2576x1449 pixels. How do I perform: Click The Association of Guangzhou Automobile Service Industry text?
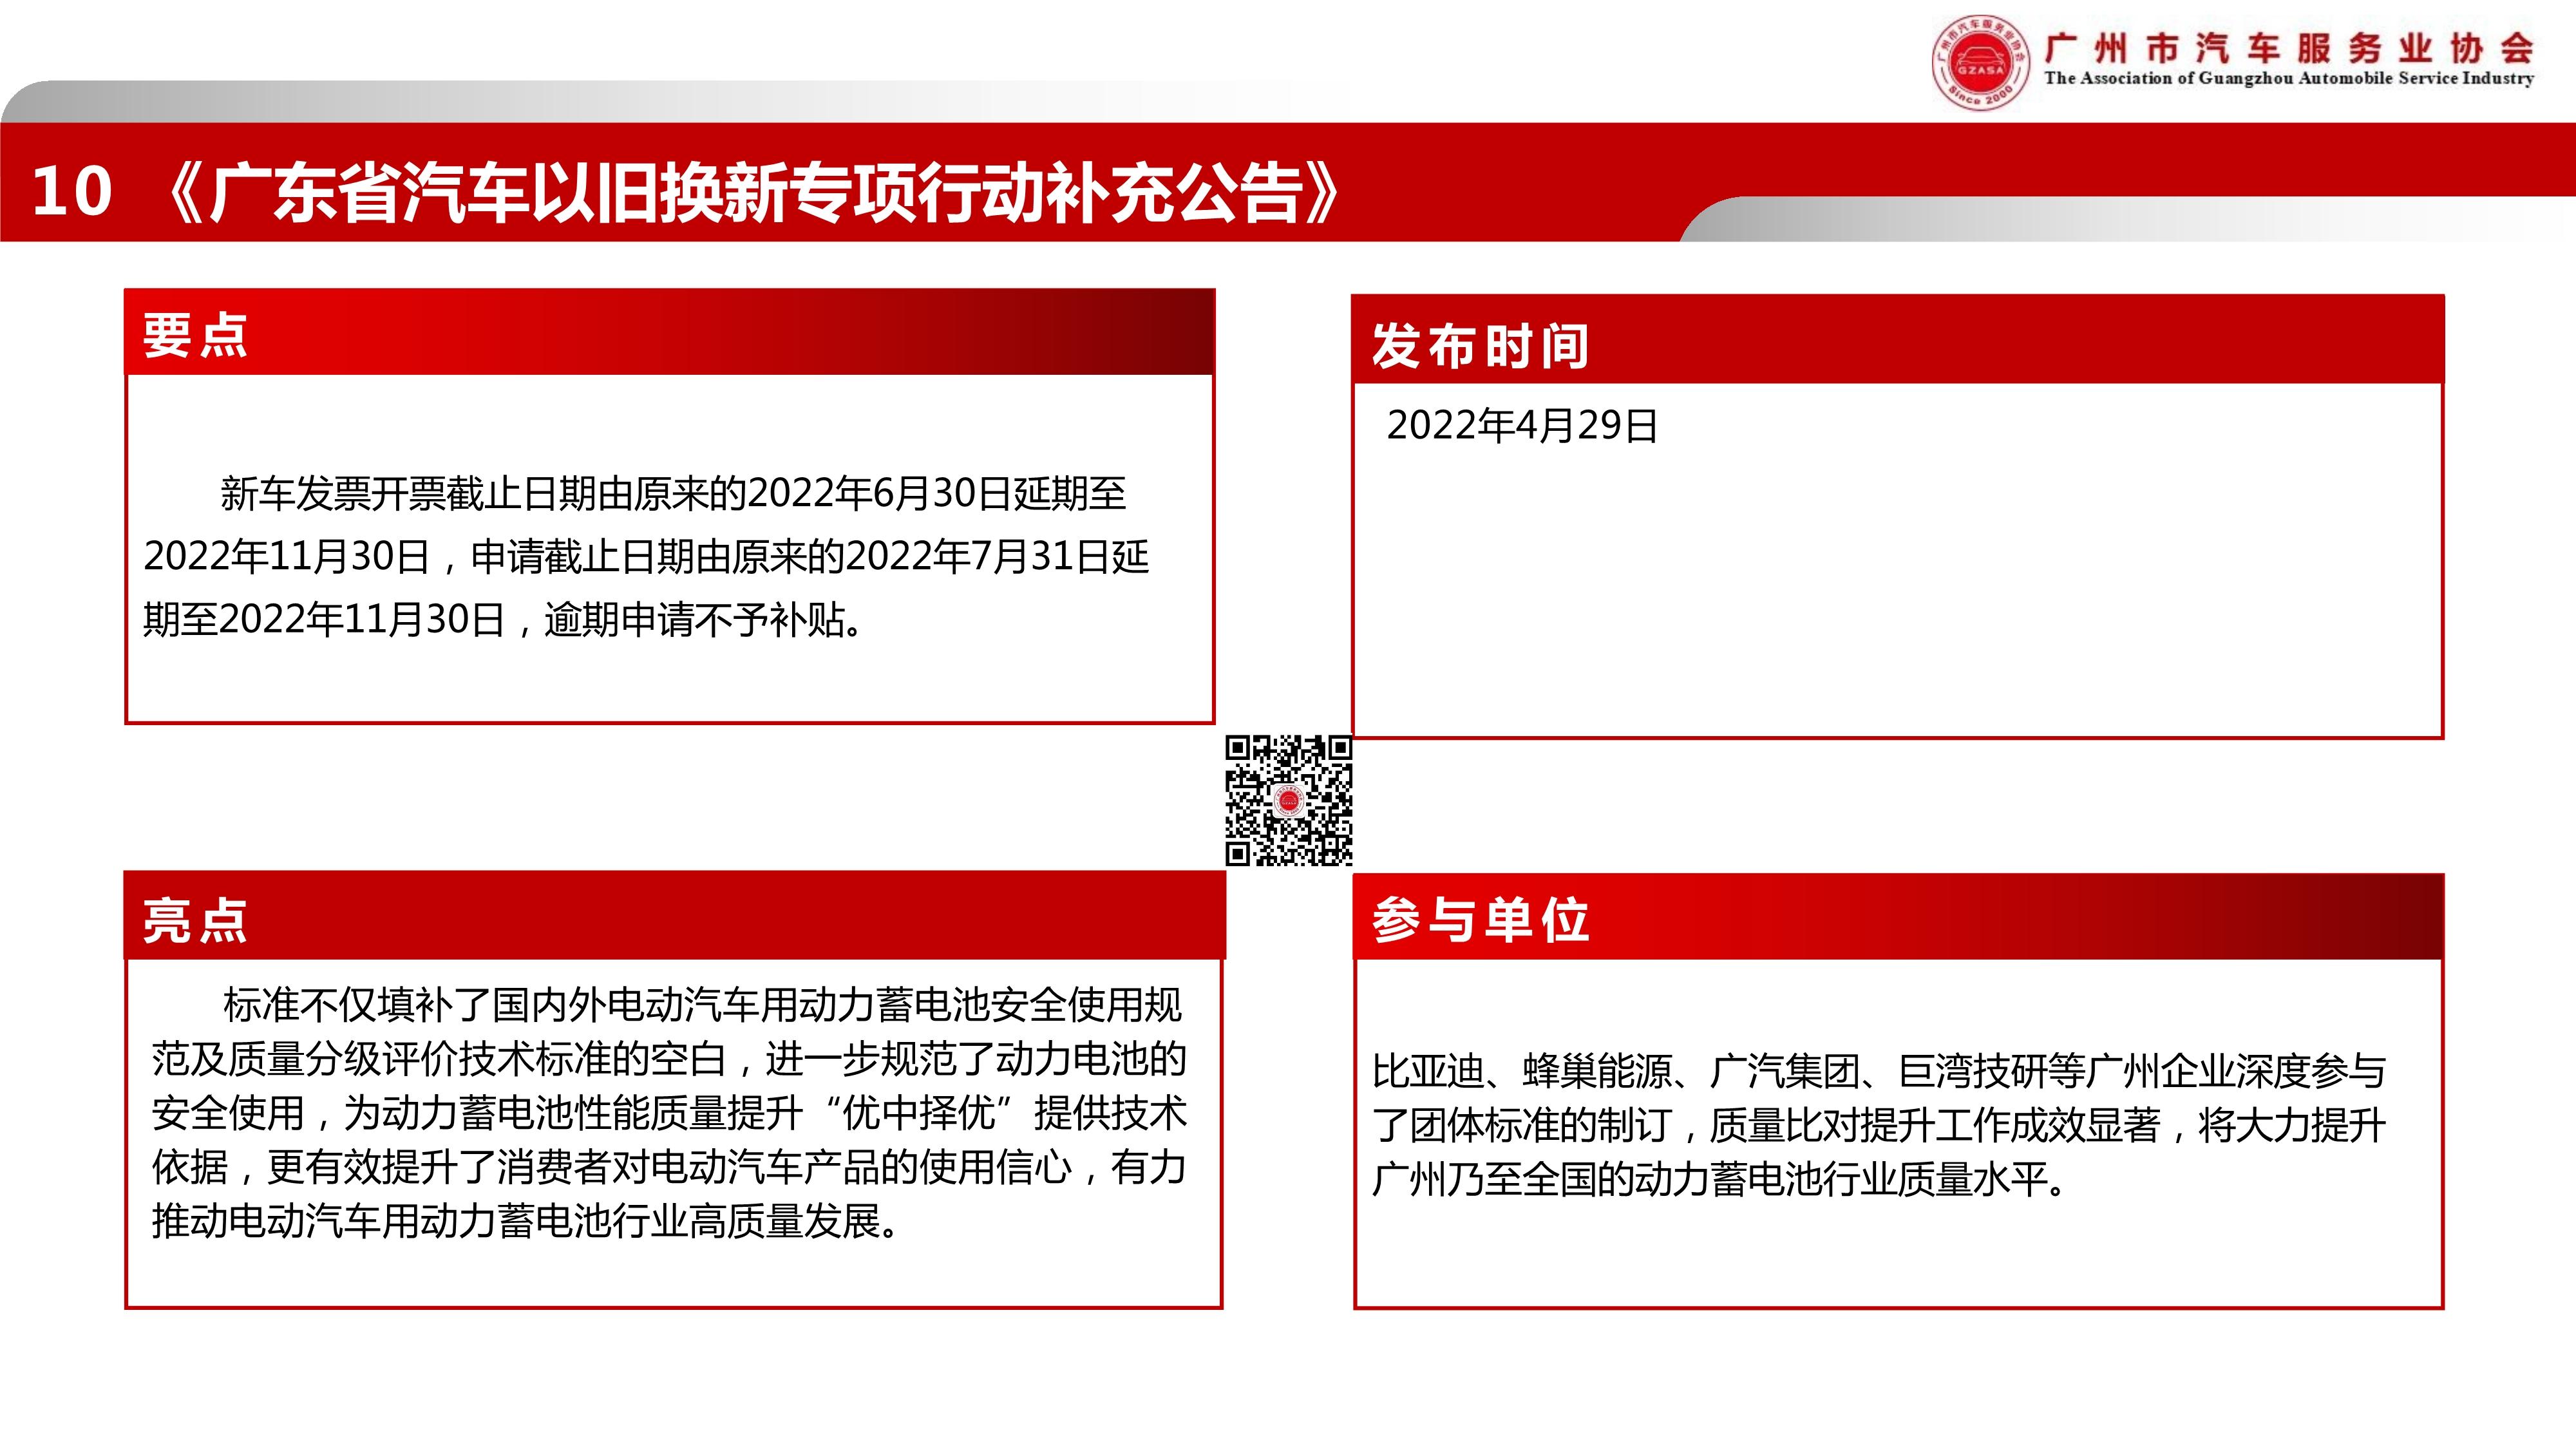2289,78
